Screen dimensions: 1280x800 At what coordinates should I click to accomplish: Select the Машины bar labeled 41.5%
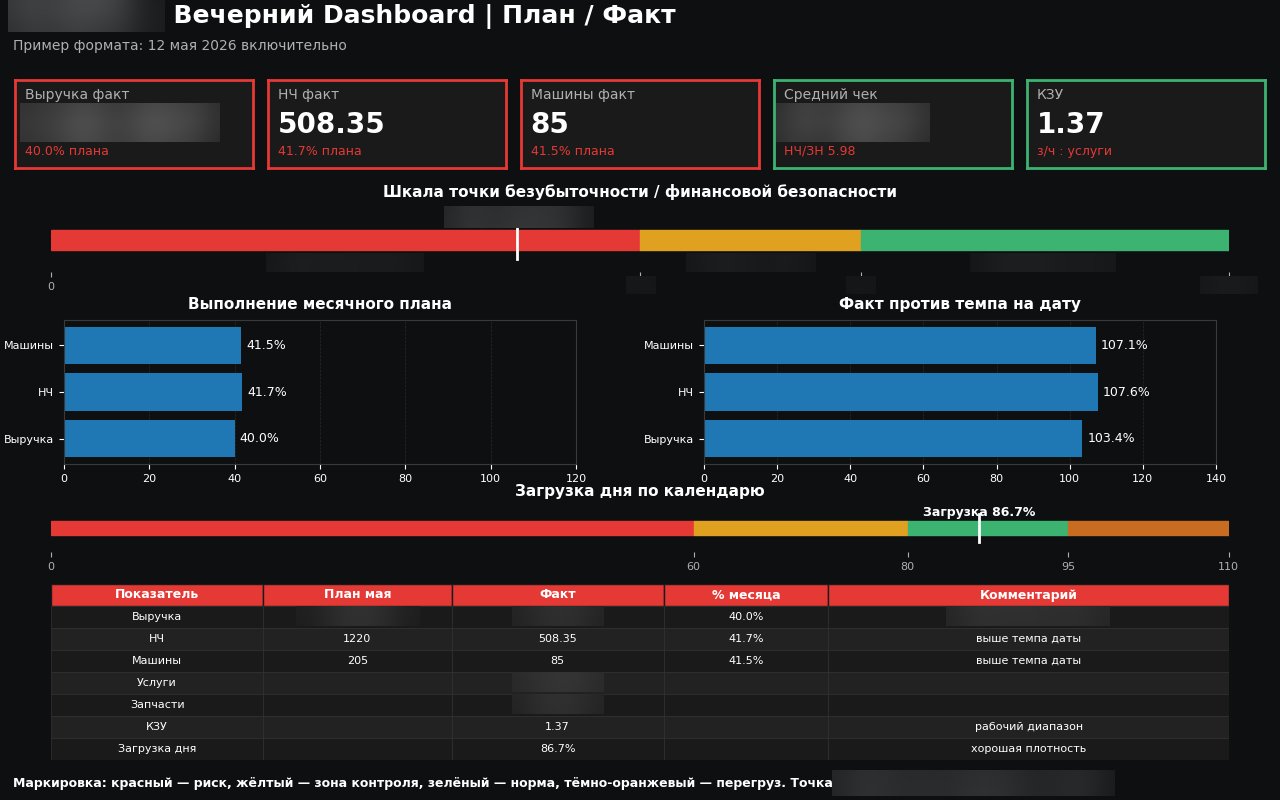[153, 345]
